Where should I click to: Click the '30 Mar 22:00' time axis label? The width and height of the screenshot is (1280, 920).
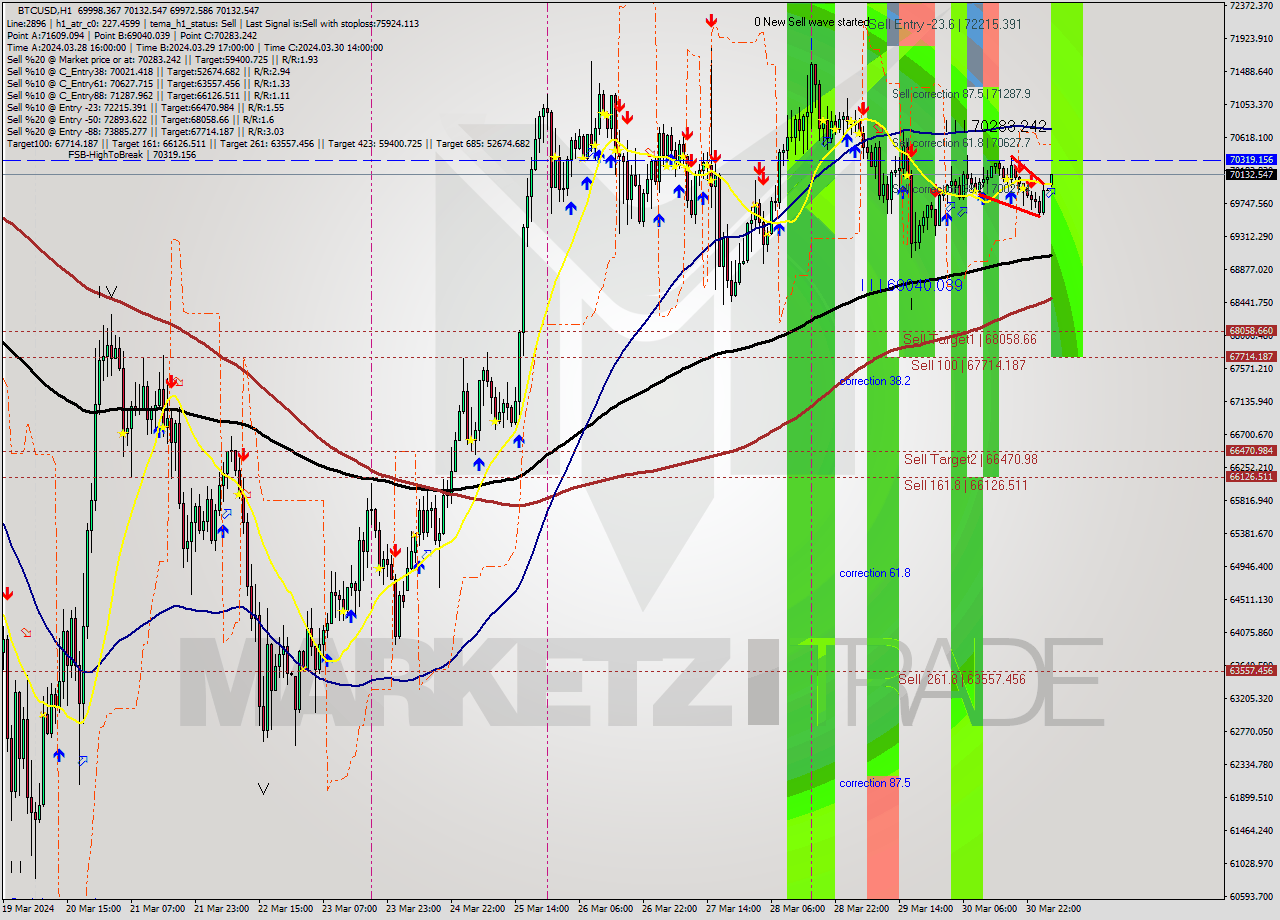click(1053, 909)
